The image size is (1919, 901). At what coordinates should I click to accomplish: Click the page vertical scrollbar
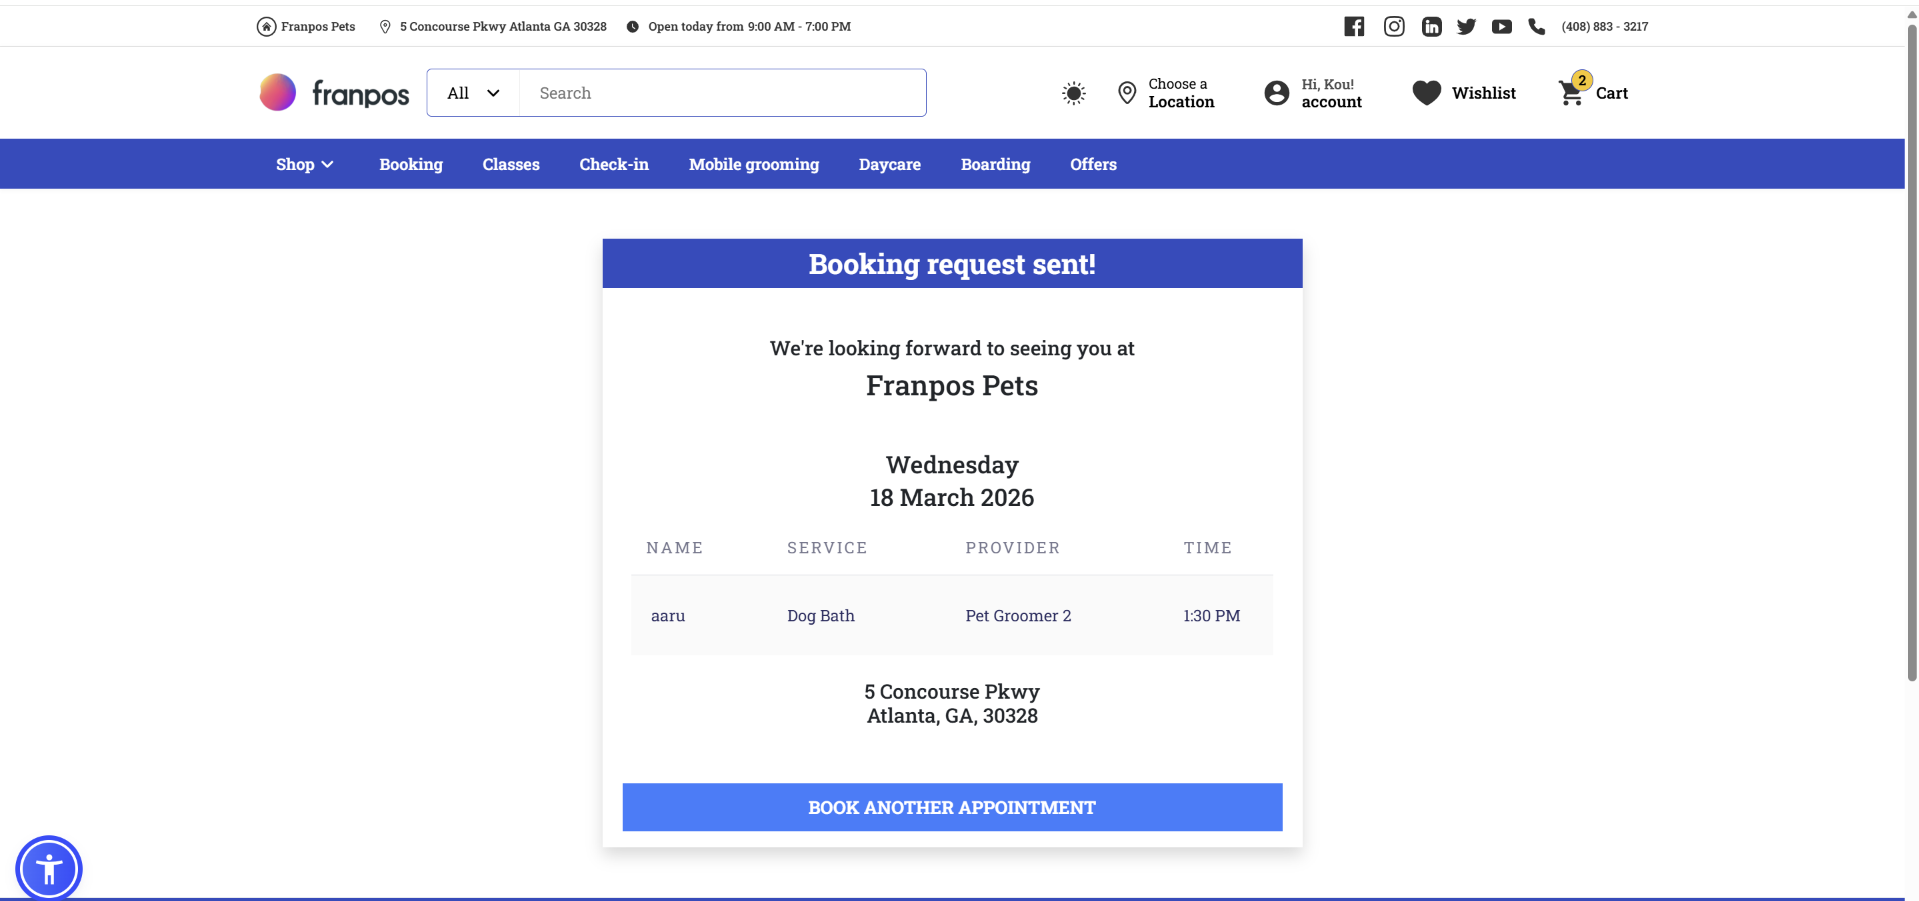pos(1911,350)
